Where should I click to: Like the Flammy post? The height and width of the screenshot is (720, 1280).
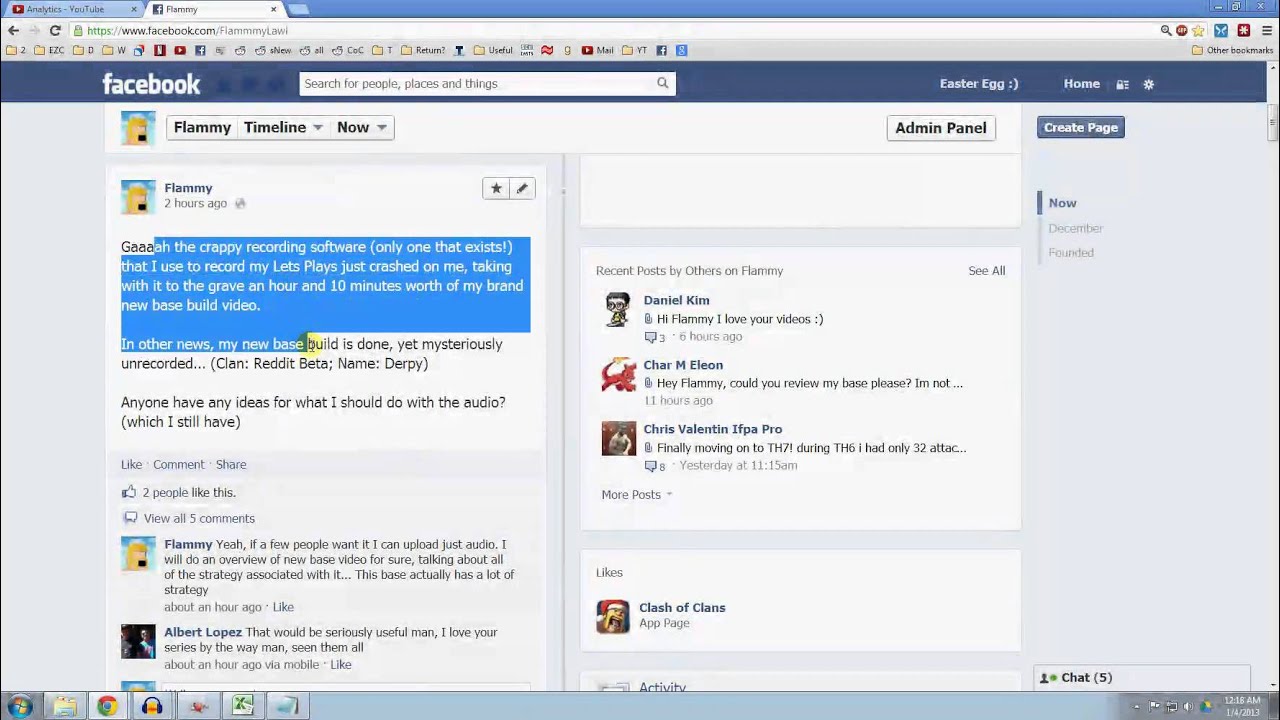click(x=131, y=464)
